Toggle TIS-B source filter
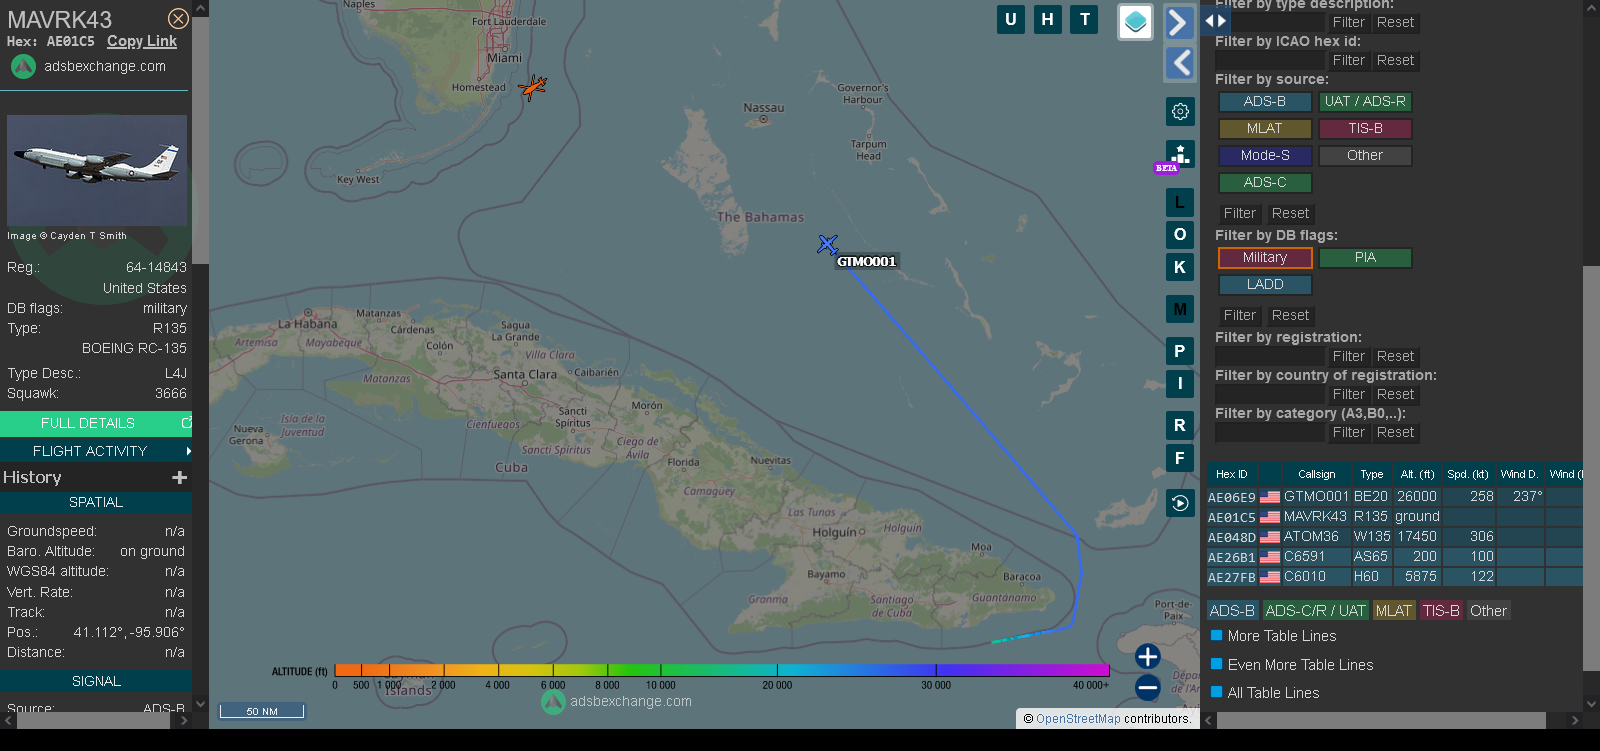 (1365, 128)
